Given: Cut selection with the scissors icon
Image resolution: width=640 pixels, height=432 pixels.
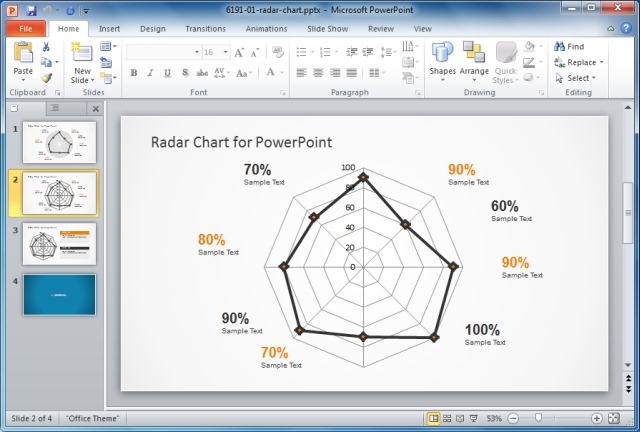Looking at the screenshot, I should [46, 47].
